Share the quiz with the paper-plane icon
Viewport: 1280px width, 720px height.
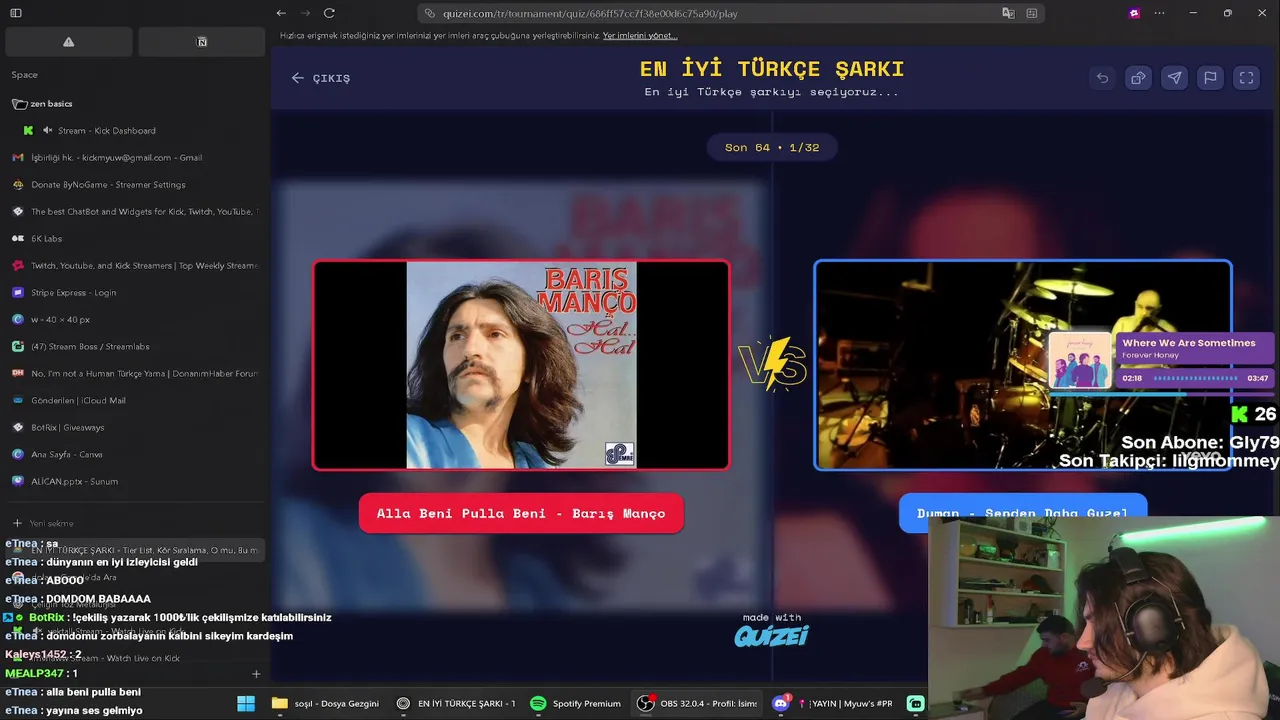(1174, 78)
